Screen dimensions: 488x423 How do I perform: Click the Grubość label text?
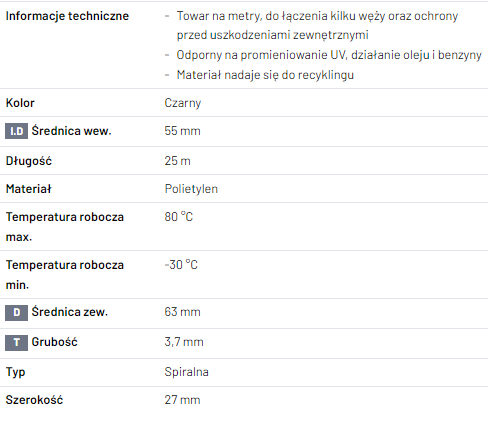point(54,342)
